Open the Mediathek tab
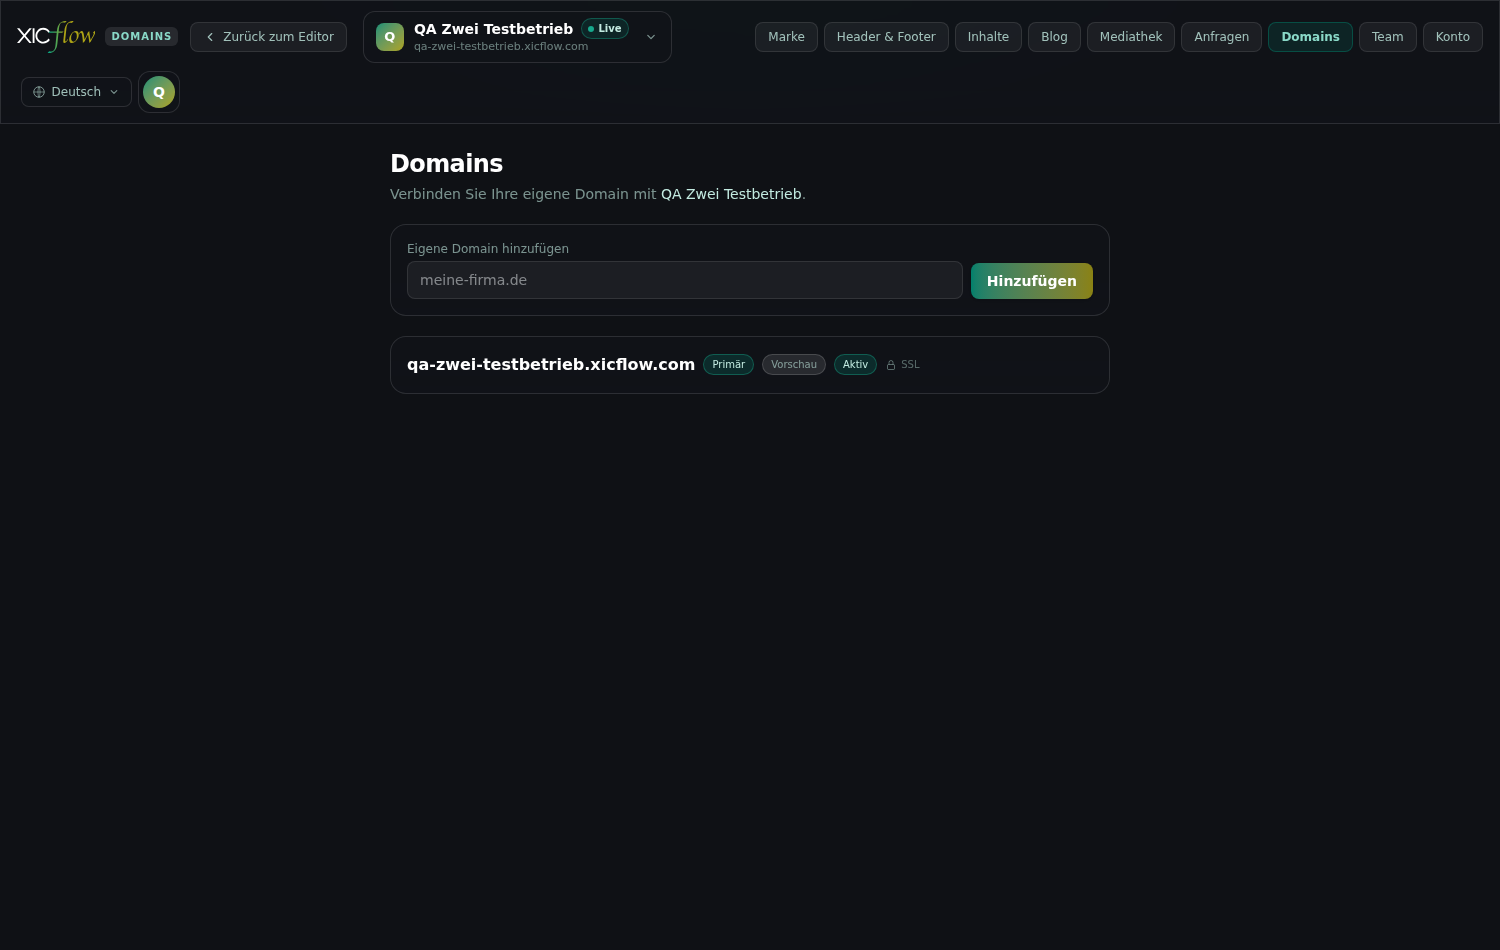The height and width of the screenshot is (950, 1500). pos(1131,37)
